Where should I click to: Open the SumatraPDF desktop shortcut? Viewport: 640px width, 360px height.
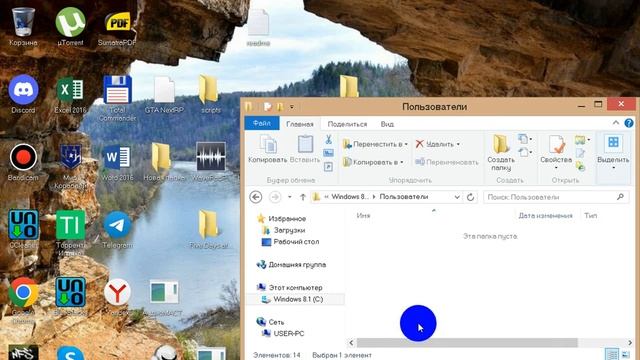[117, 27]
